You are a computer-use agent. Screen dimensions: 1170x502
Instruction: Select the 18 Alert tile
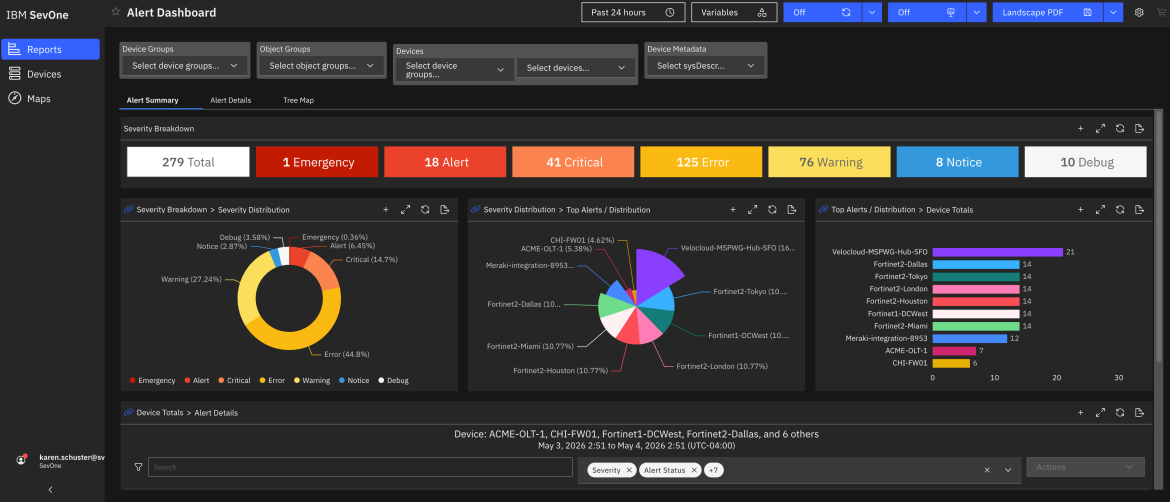(445, 162)
